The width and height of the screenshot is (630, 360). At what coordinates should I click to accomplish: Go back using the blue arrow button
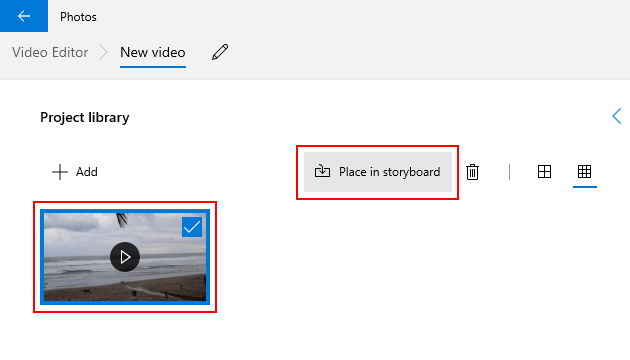click(24, 16)
